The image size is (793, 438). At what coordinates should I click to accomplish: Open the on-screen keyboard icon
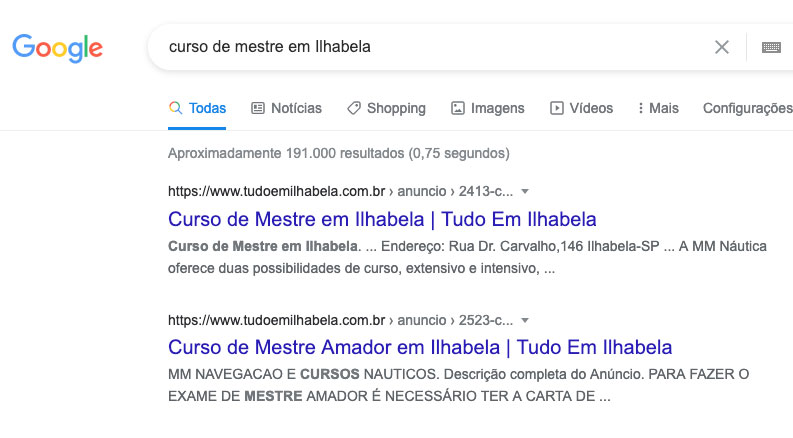click(771, 47)
